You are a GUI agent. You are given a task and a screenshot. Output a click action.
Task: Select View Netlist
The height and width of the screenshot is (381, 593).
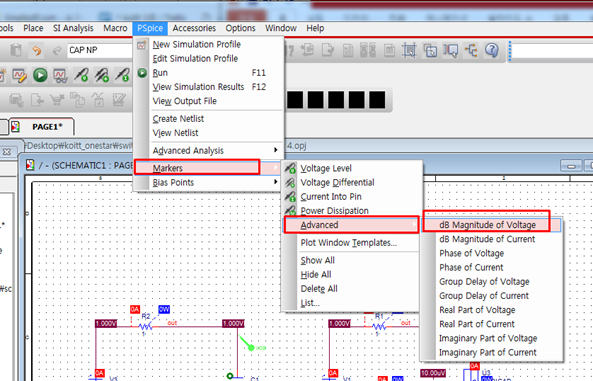coord(175,133)
